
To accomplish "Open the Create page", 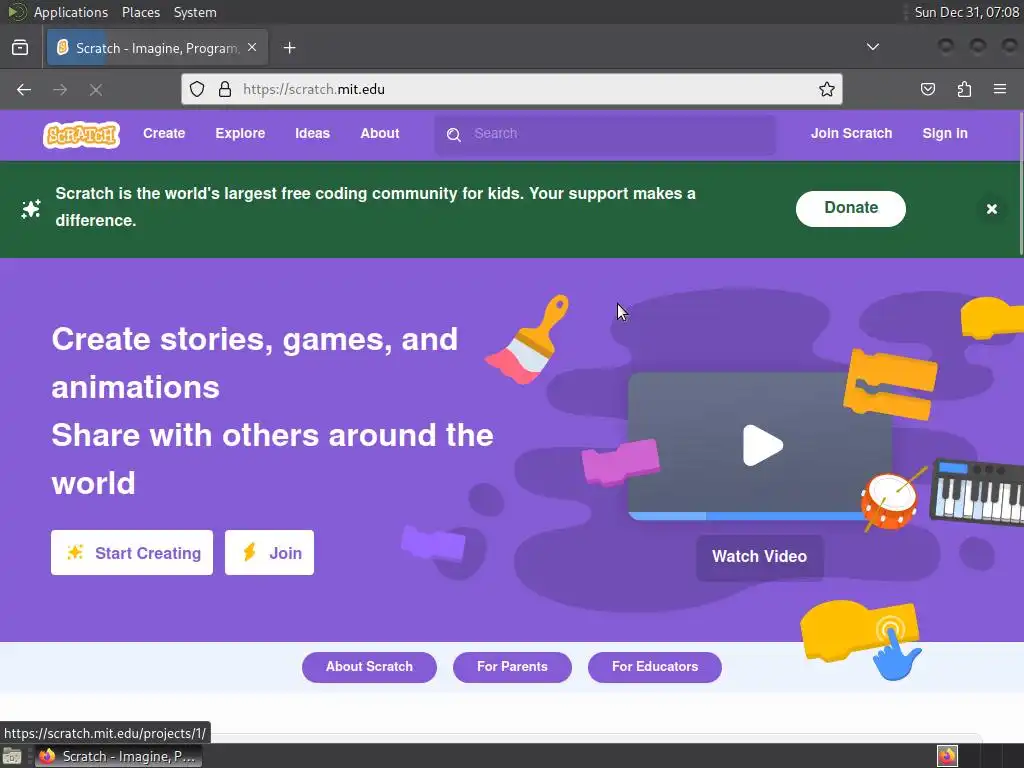I will pos(164,133).
